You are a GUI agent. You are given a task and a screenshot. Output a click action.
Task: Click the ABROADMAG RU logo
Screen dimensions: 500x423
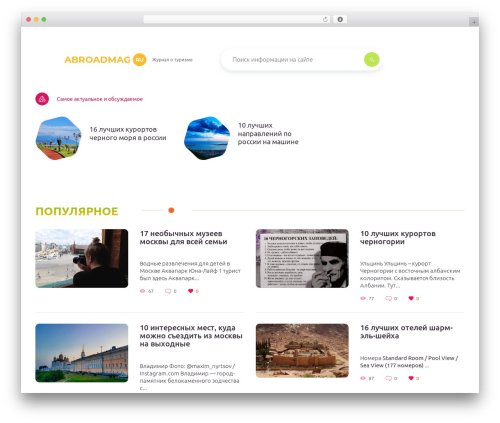pyautogui.click(x=105, y=60)
